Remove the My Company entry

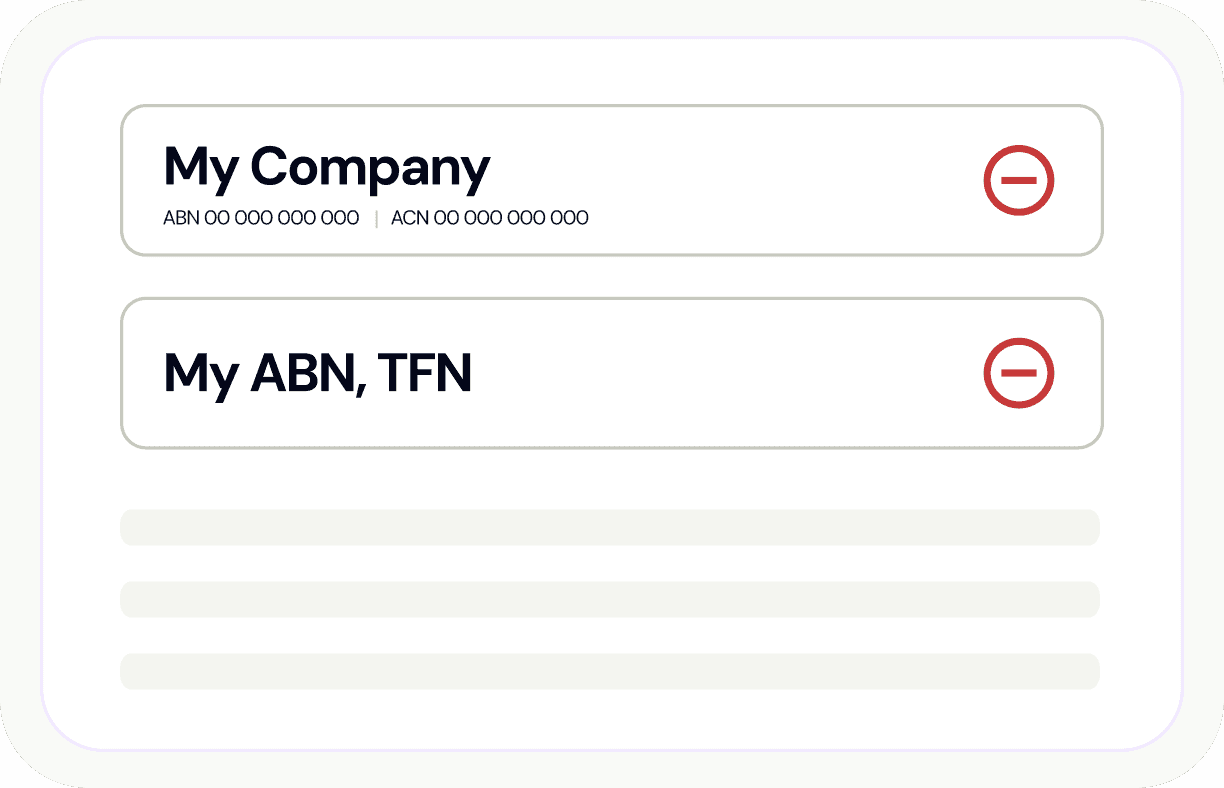1018,181
